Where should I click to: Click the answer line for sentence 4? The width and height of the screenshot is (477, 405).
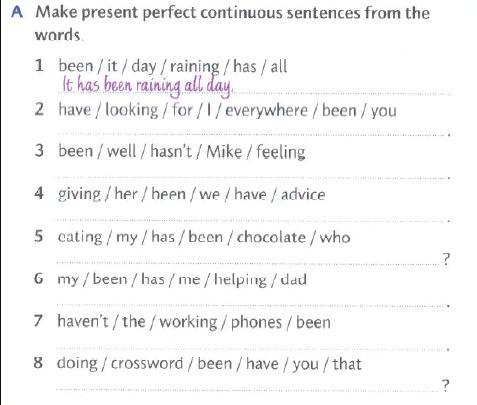pos(252,220)
